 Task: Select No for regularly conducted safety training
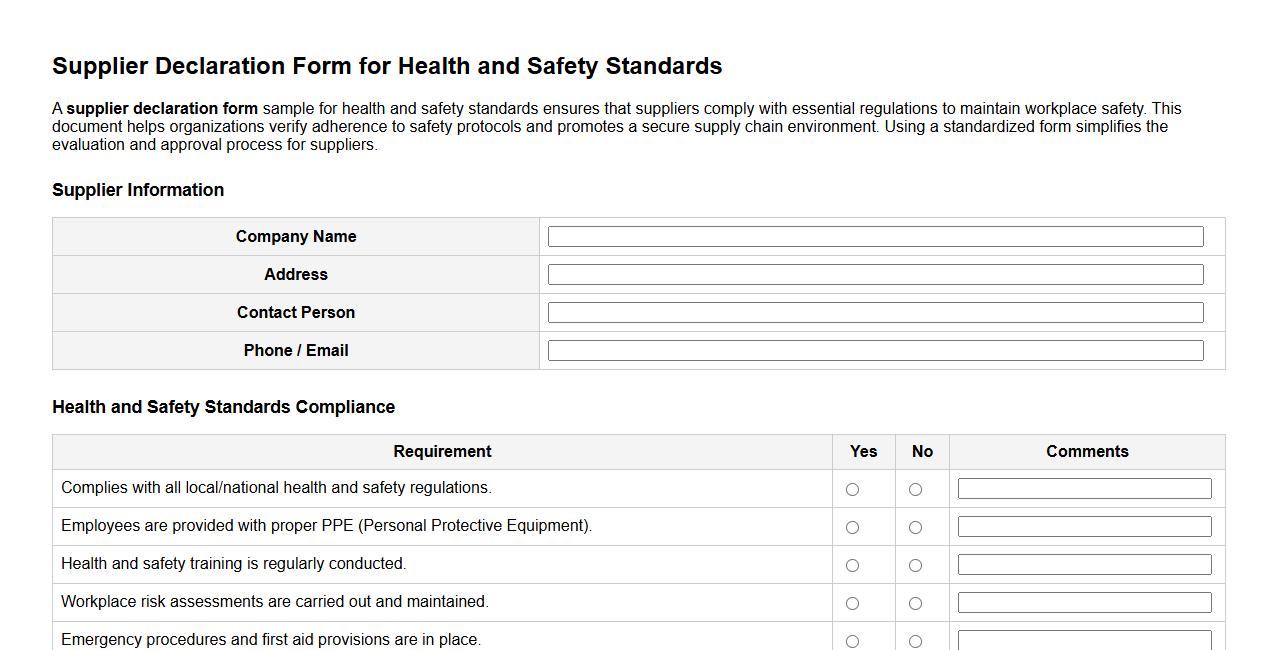pos(914,565)
